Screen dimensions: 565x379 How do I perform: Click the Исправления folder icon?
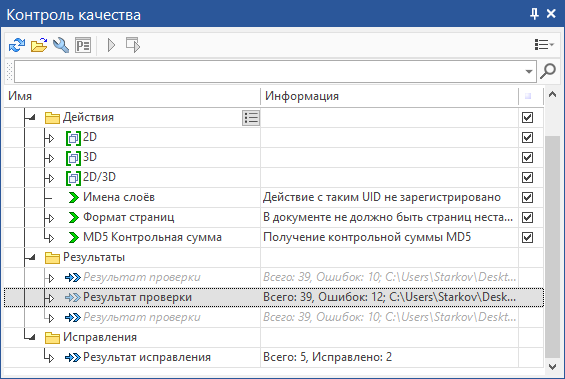52,338
